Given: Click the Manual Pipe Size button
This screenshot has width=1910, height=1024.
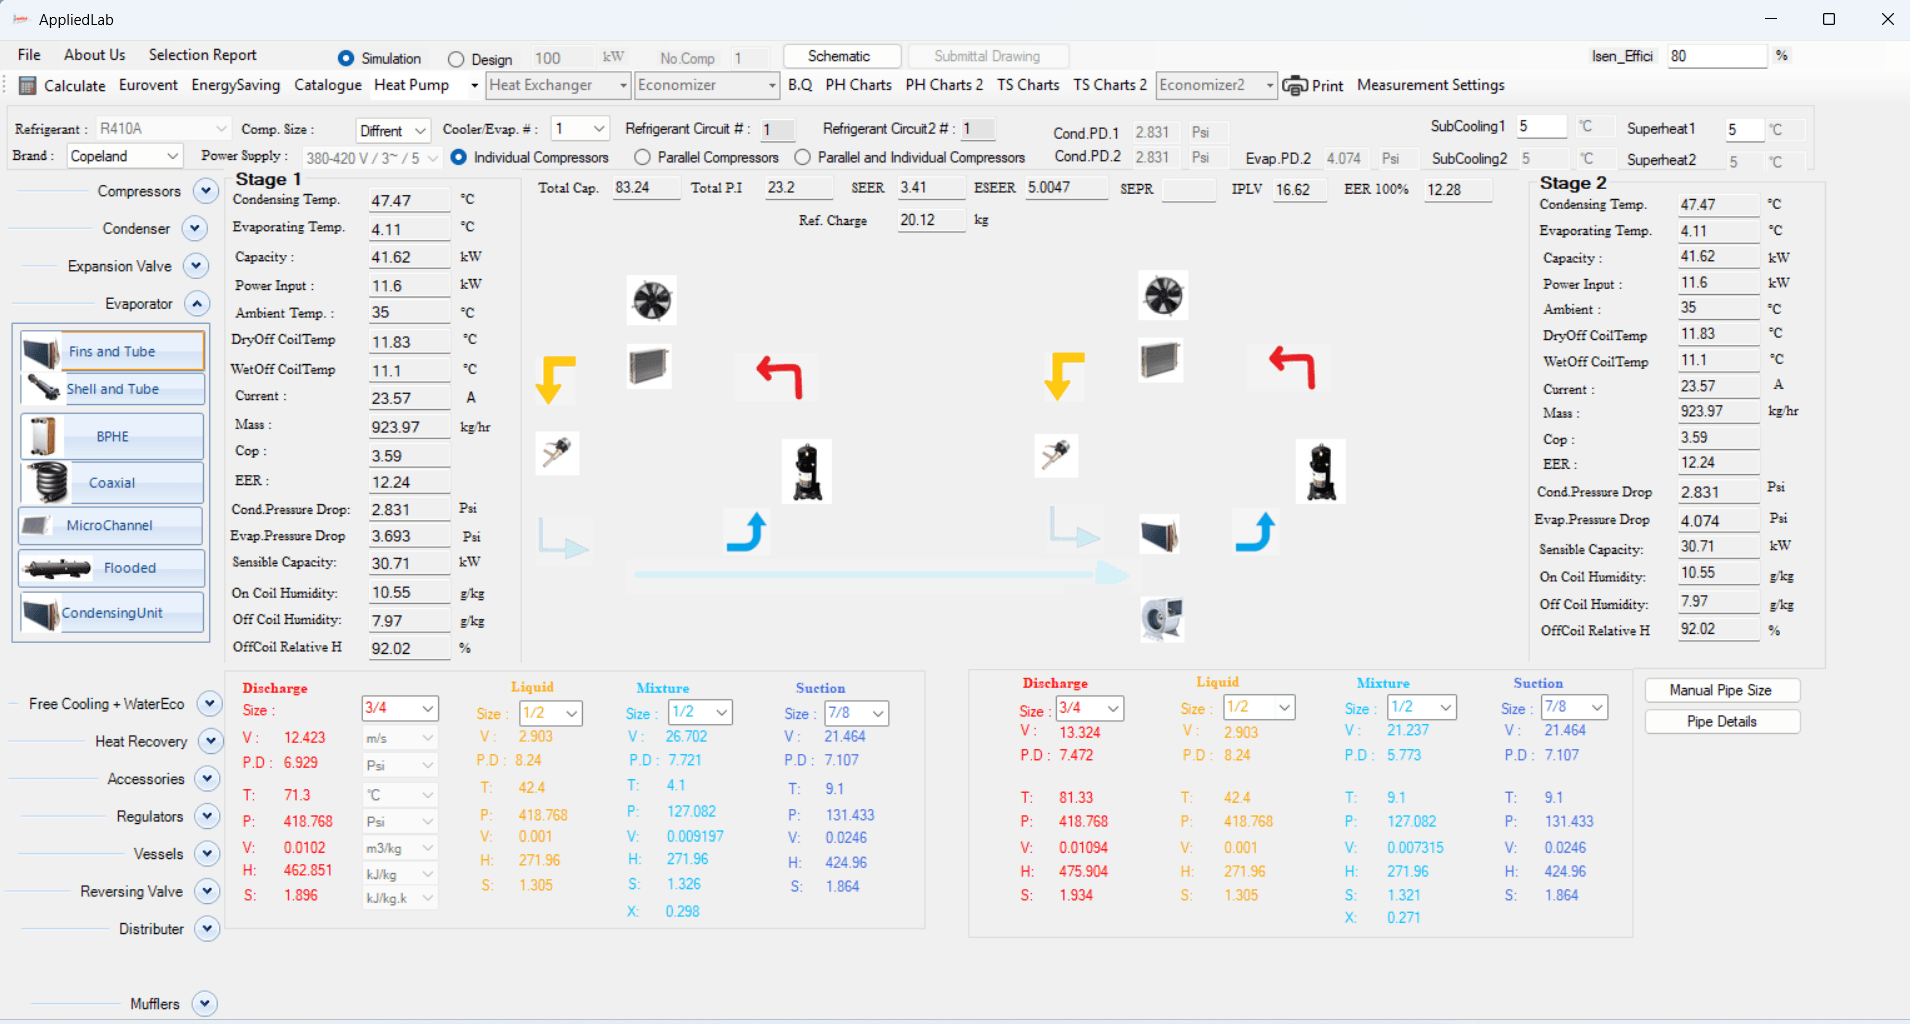Looking at the screenshot, I should (x=1721, y=690).
